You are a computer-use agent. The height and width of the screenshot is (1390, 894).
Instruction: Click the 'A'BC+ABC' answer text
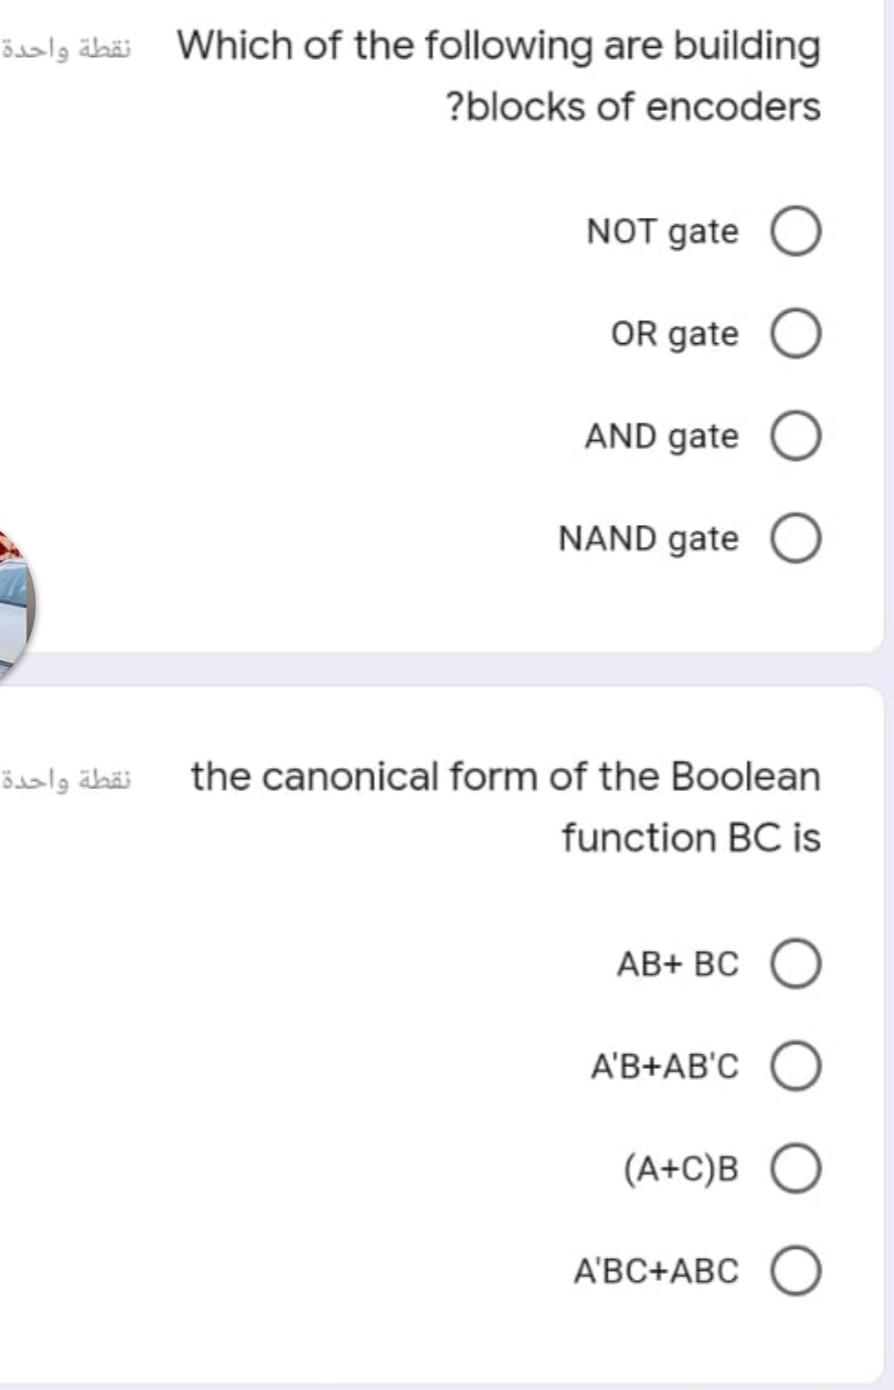[657, 1271]
